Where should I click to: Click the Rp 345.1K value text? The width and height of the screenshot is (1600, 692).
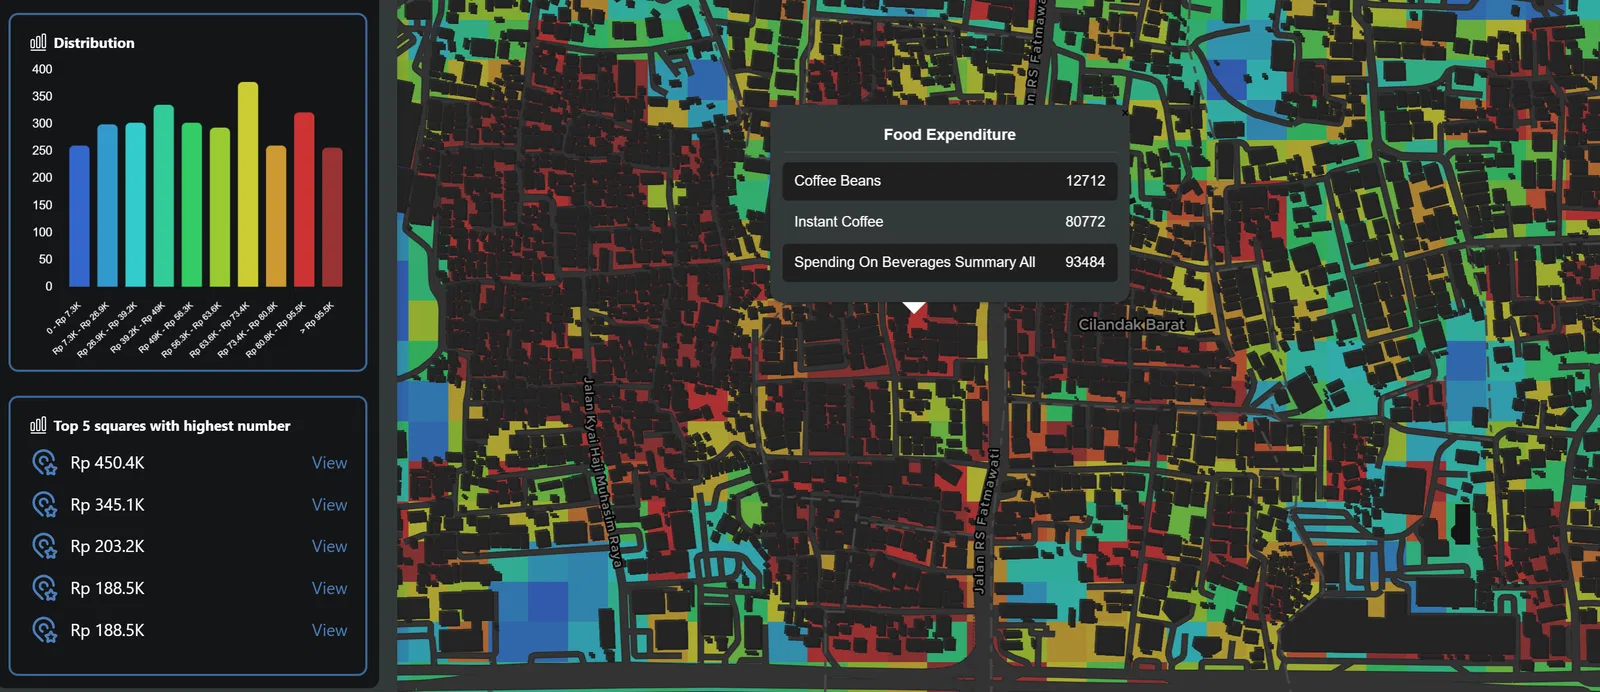click(107, 505)
